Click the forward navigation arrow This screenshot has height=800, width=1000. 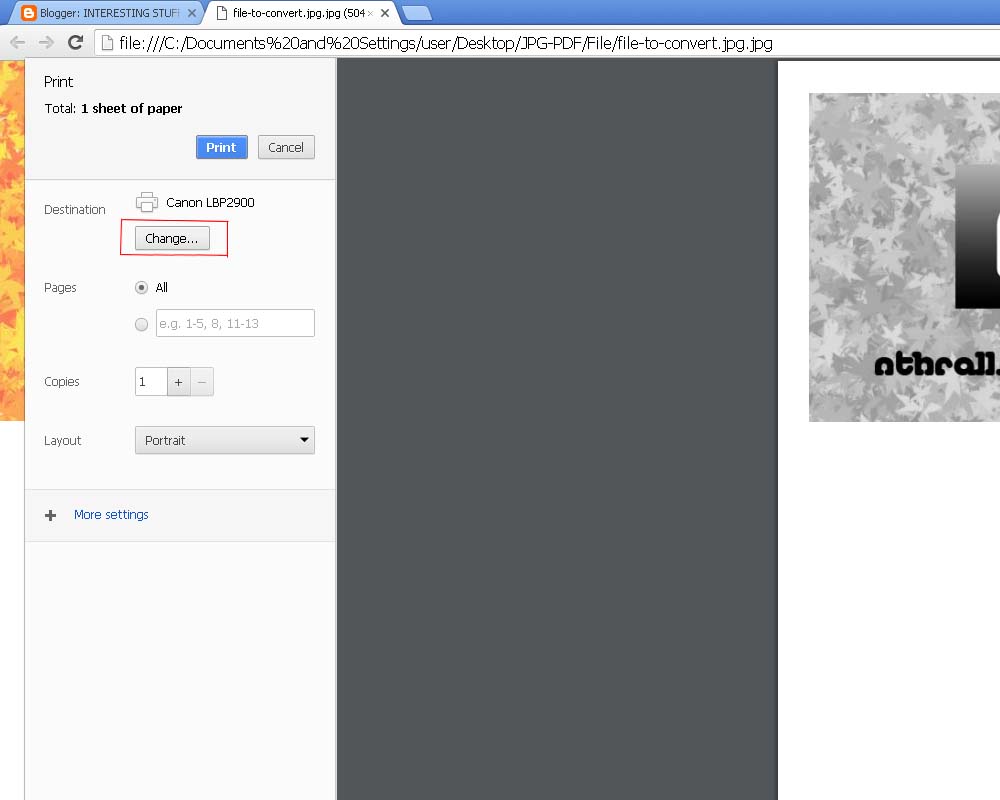(45, 43)
